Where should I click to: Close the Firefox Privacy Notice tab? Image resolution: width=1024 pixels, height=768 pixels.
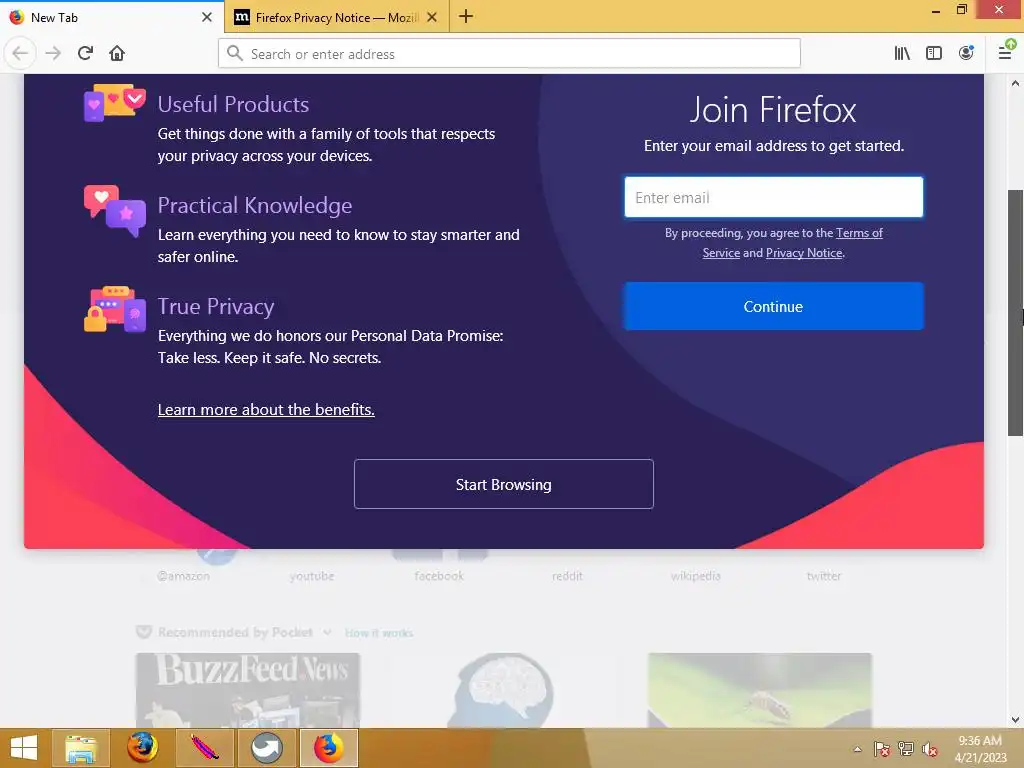[x=432, y=17]
